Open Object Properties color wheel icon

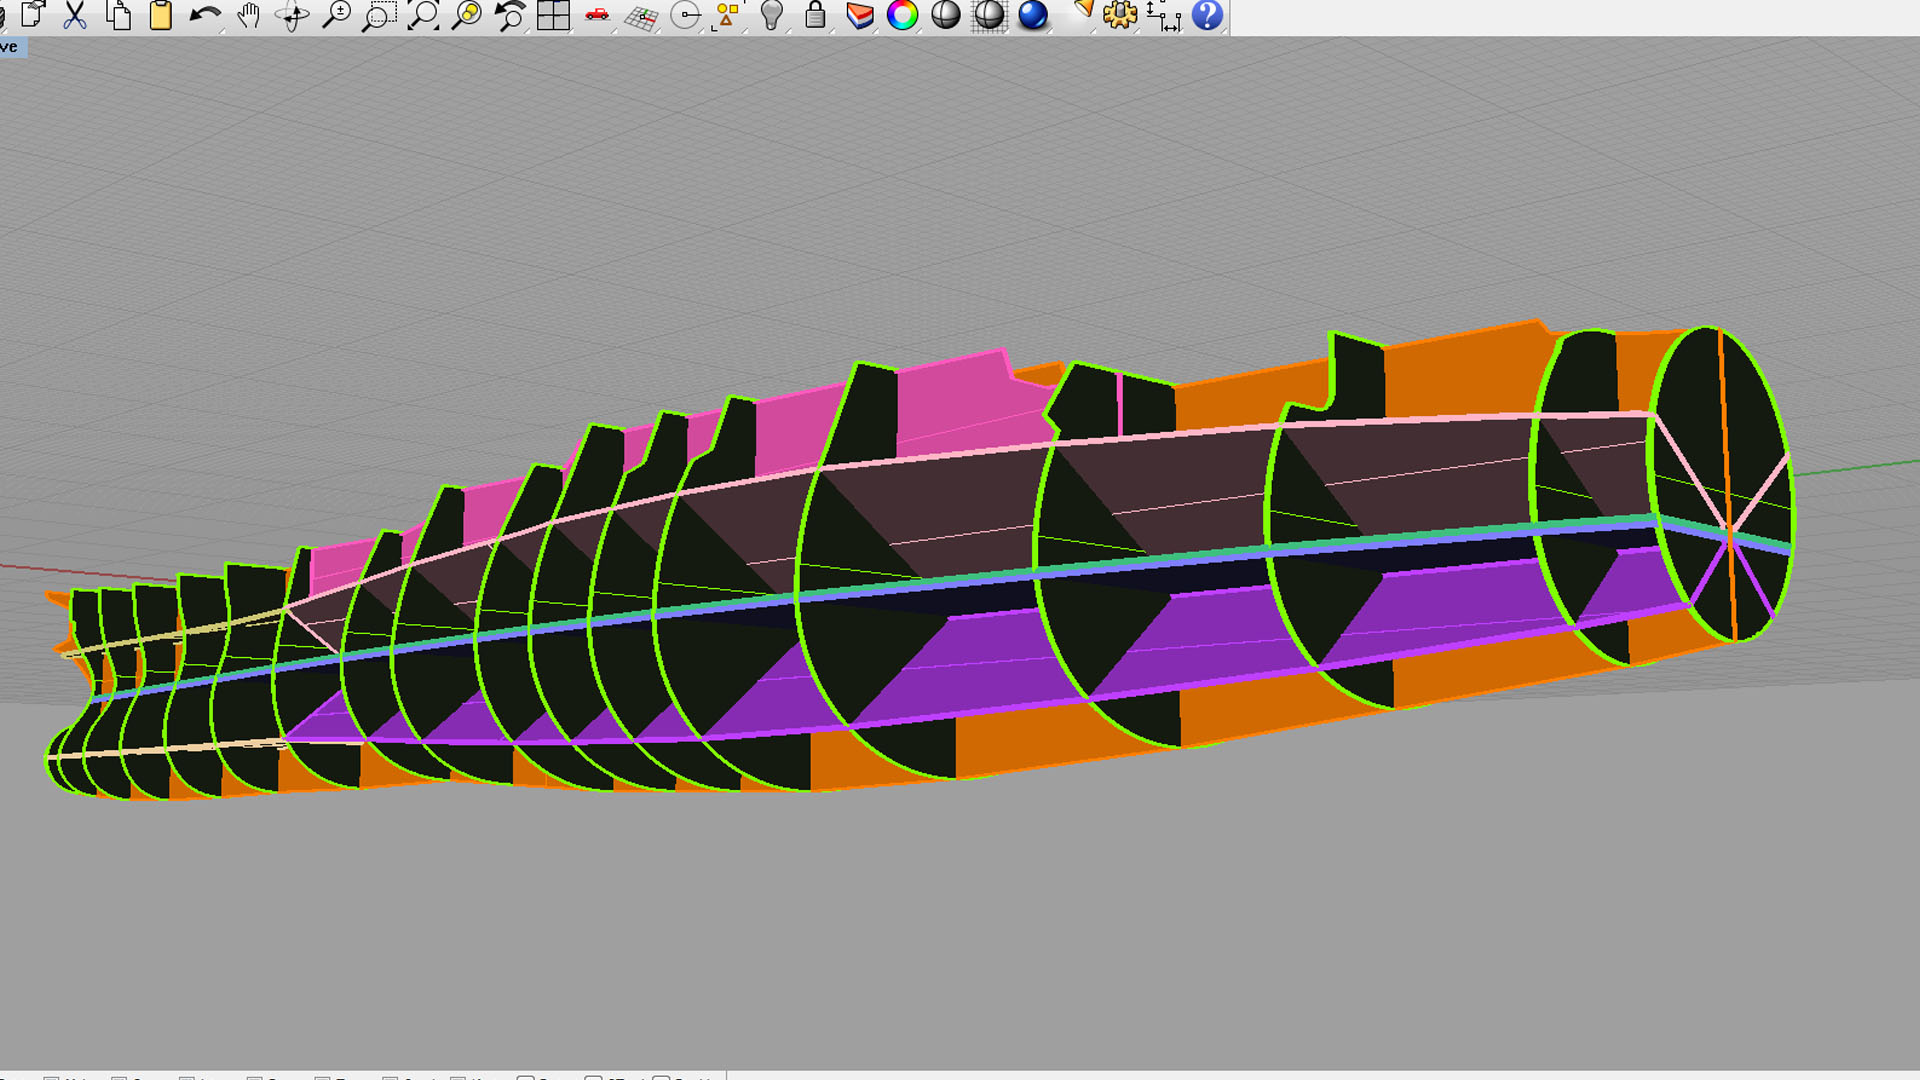pos(902,15)
